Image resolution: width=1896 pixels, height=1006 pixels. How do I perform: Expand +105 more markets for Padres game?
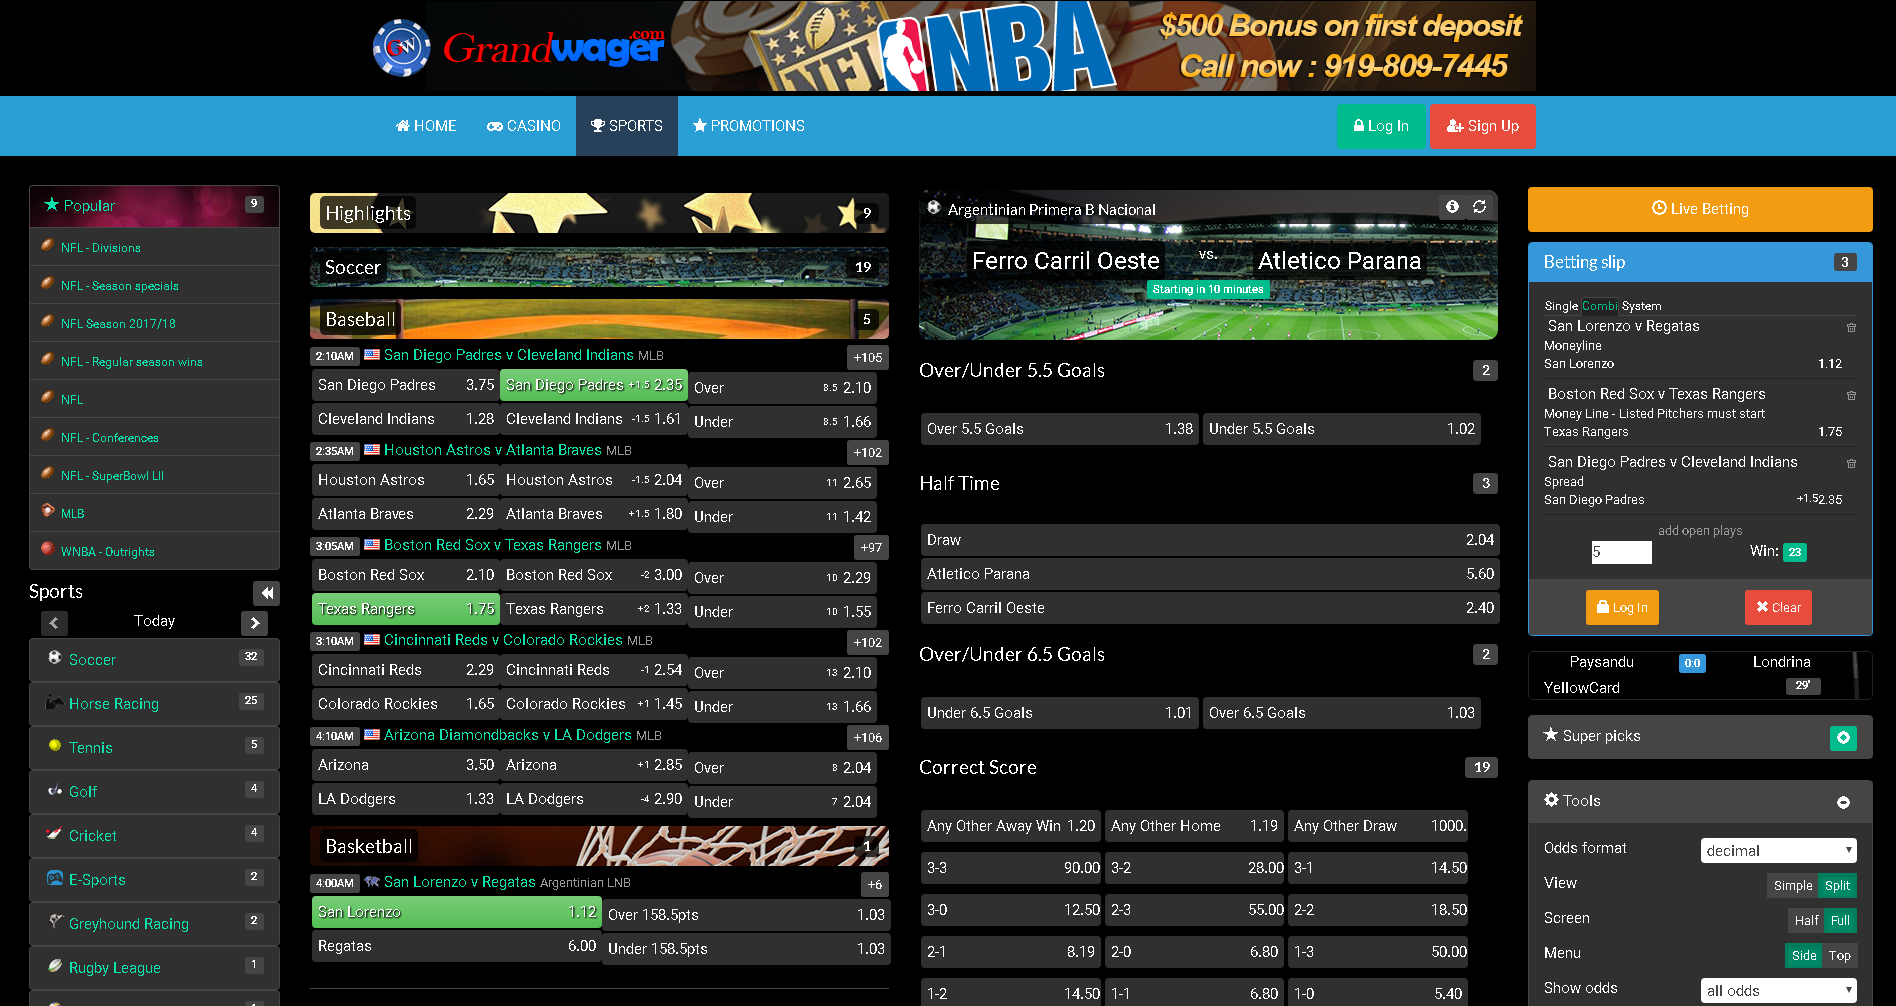867,357
